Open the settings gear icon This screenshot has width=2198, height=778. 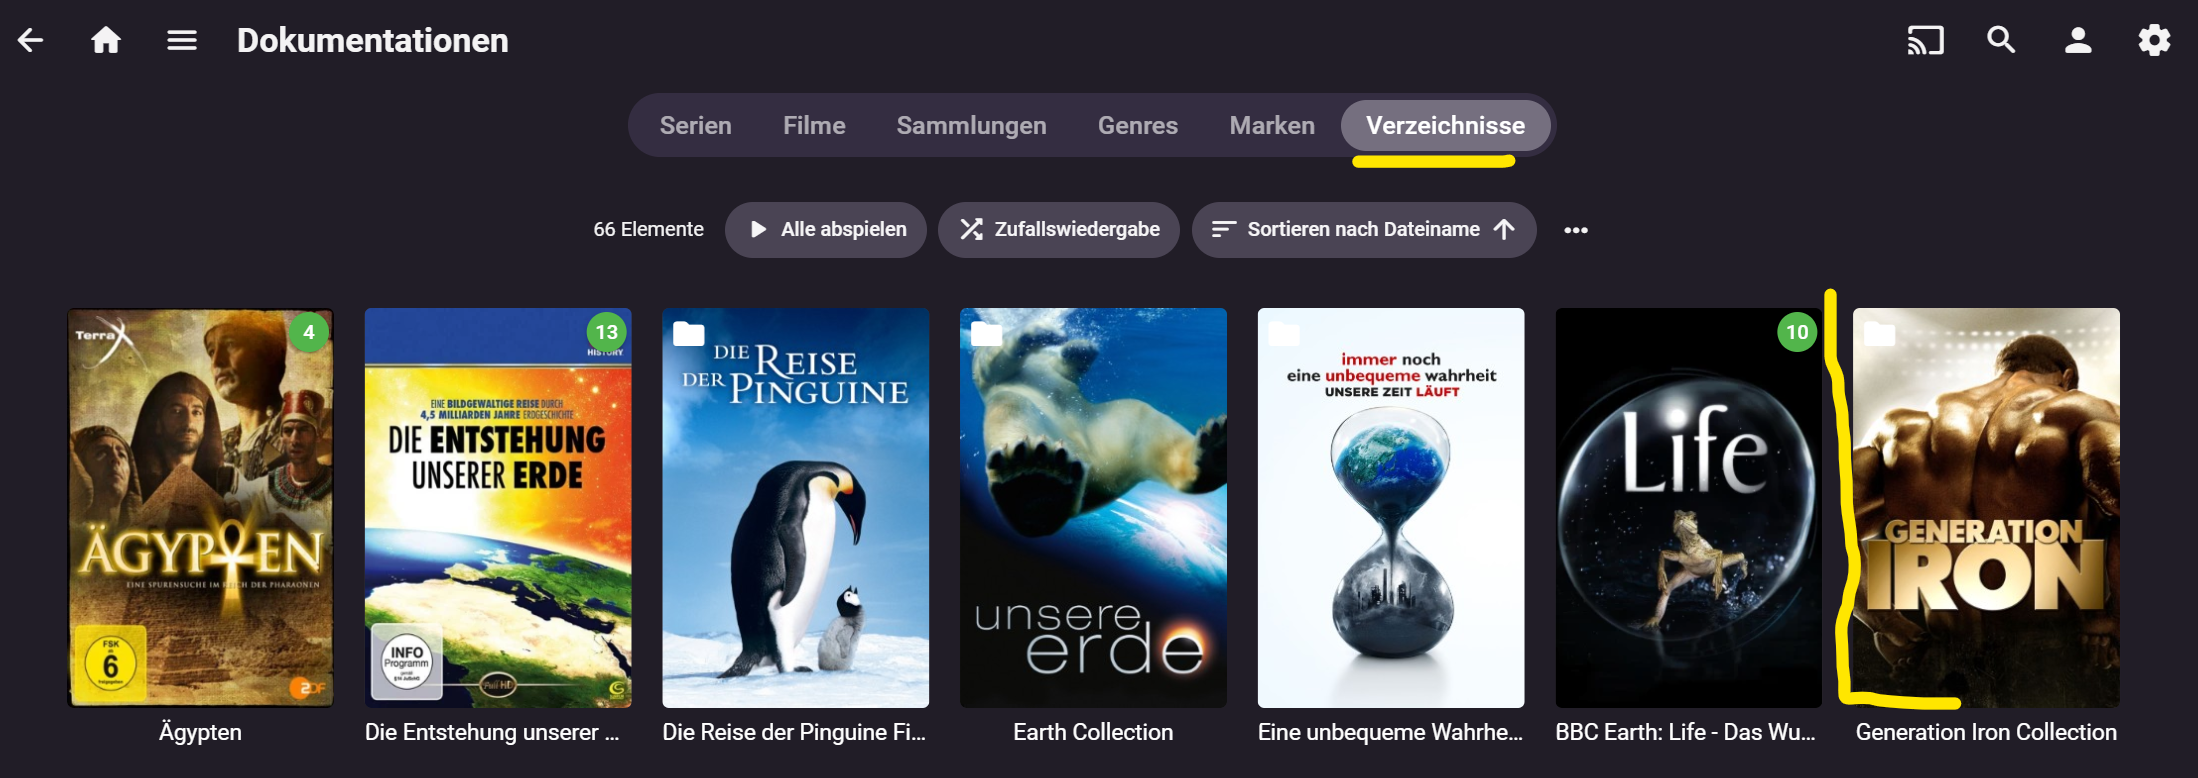click(2154, 40)
